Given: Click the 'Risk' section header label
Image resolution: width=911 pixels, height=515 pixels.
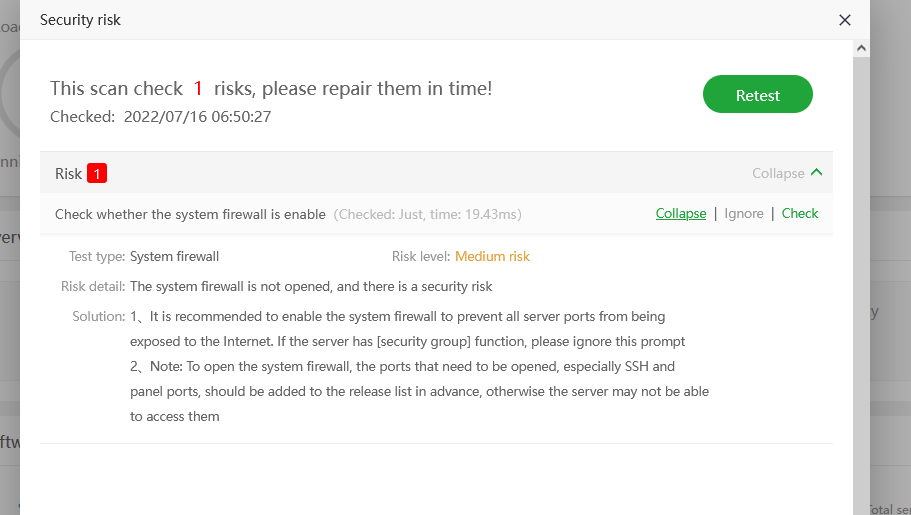Looking at the screenshot, I should (68, 173).
